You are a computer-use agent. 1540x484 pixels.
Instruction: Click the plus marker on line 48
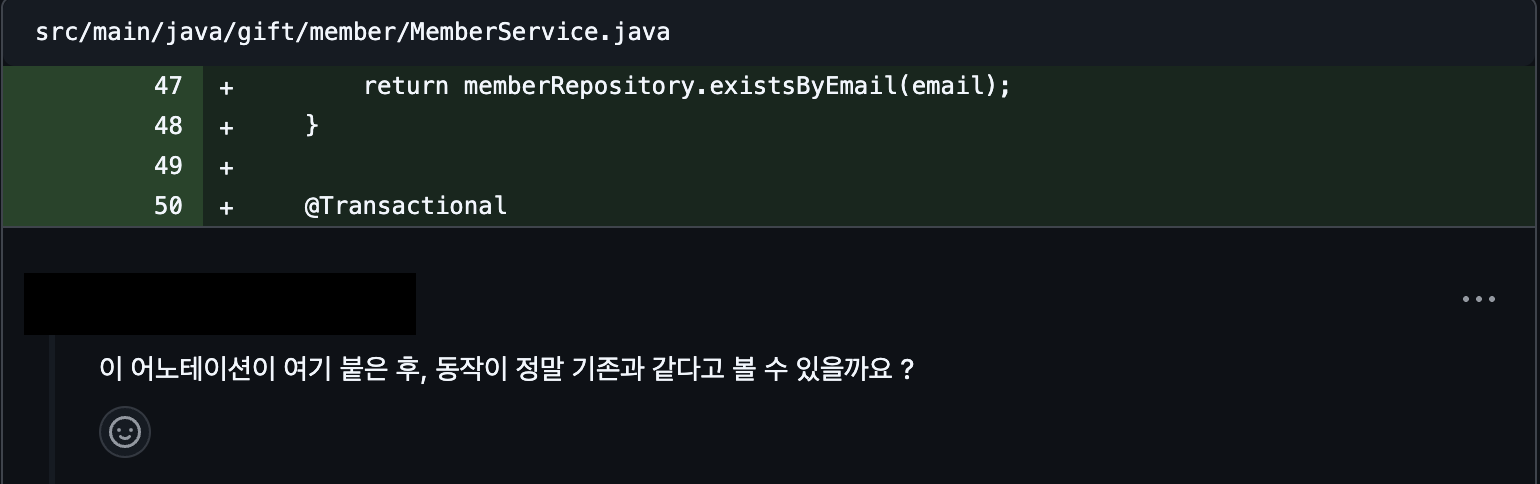tap(226, 127)
